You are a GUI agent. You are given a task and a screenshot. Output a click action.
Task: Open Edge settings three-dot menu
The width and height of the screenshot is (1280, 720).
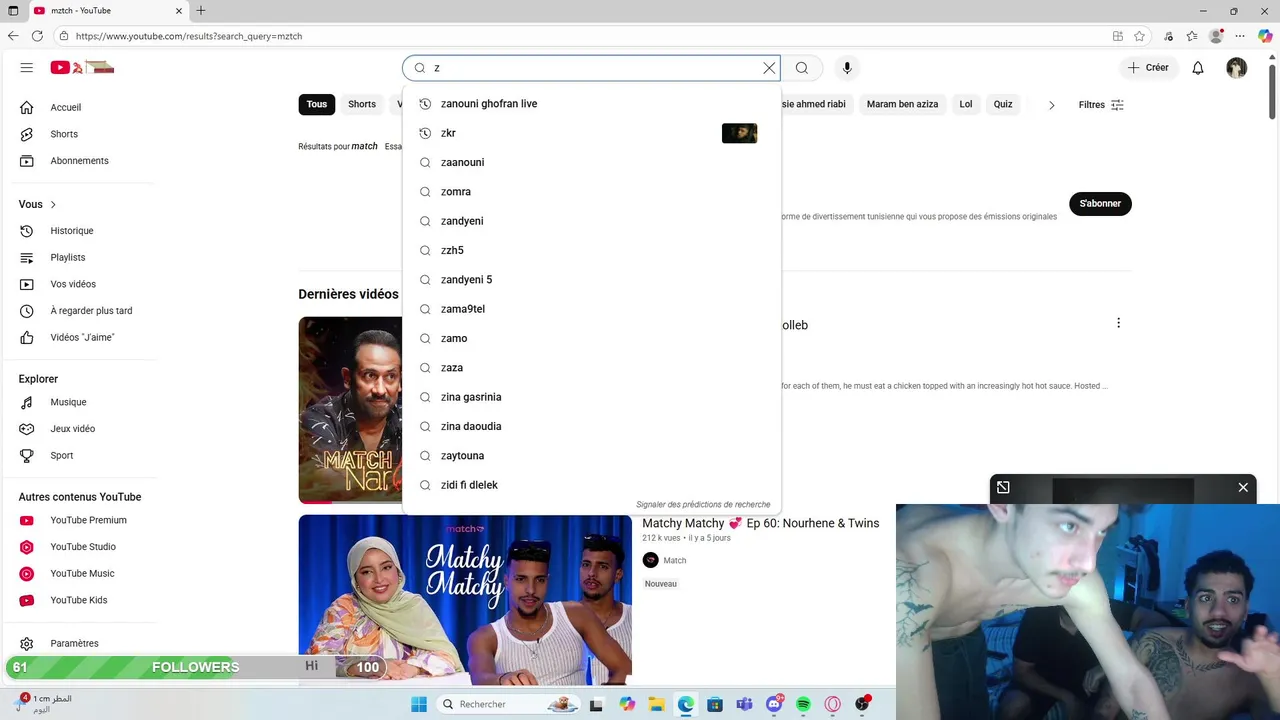[x=1240, y=36]
